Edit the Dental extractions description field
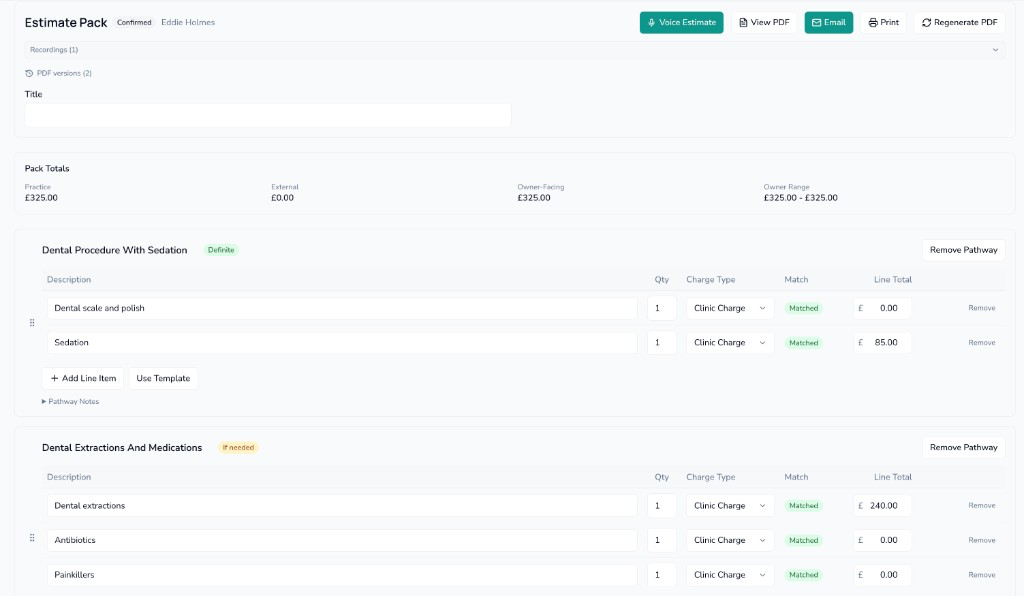Viewport: 1024px width, 596px height. click(342, 506)
